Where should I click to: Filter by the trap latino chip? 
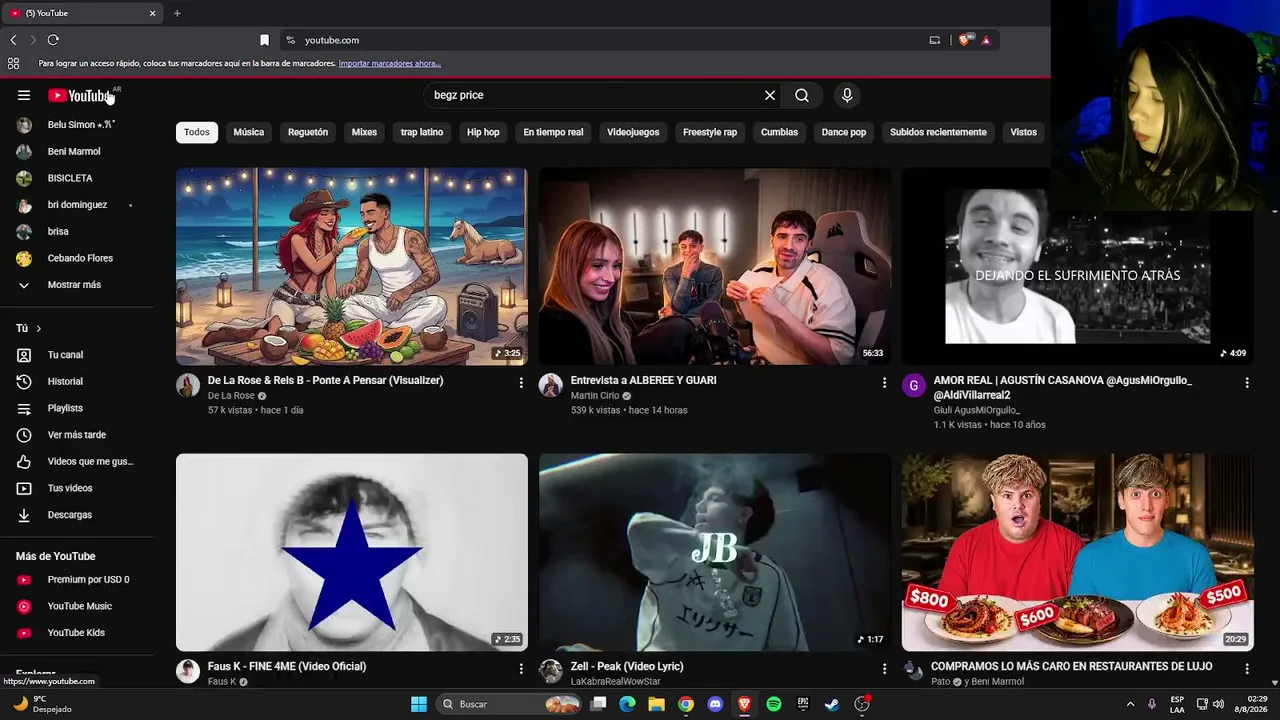point(422,132)
